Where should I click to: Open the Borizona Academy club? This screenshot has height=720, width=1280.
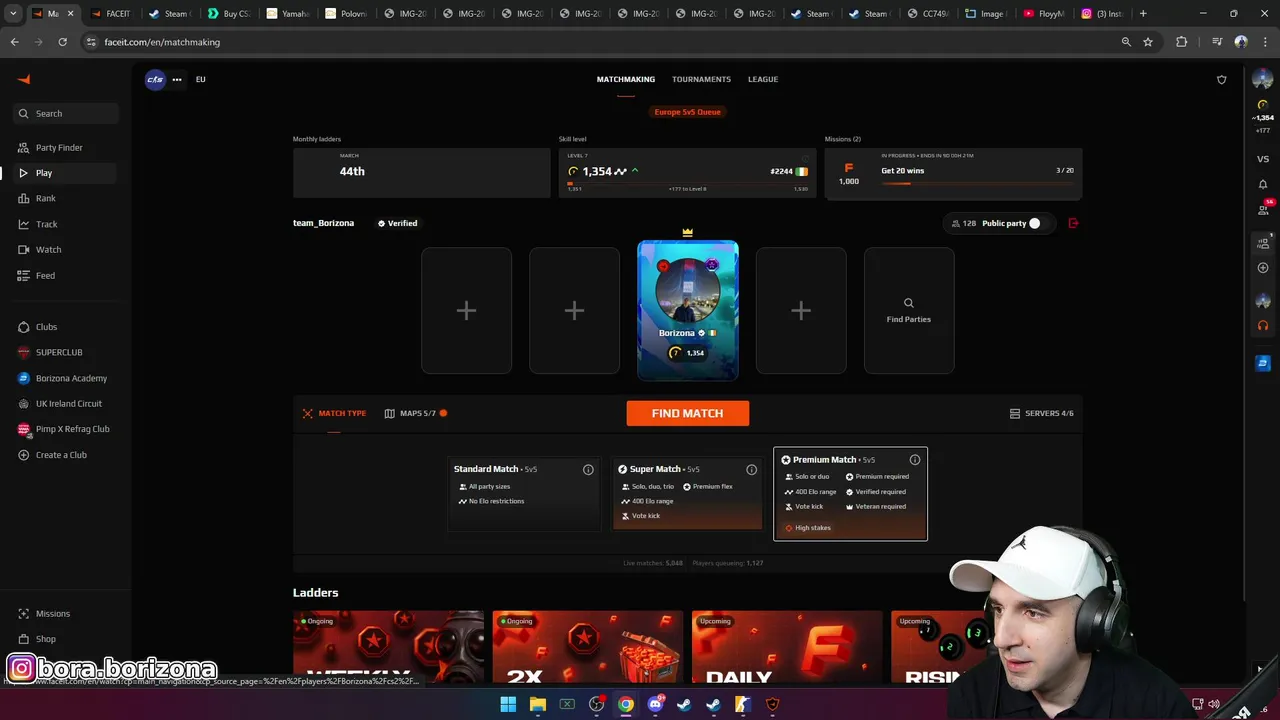71,378
